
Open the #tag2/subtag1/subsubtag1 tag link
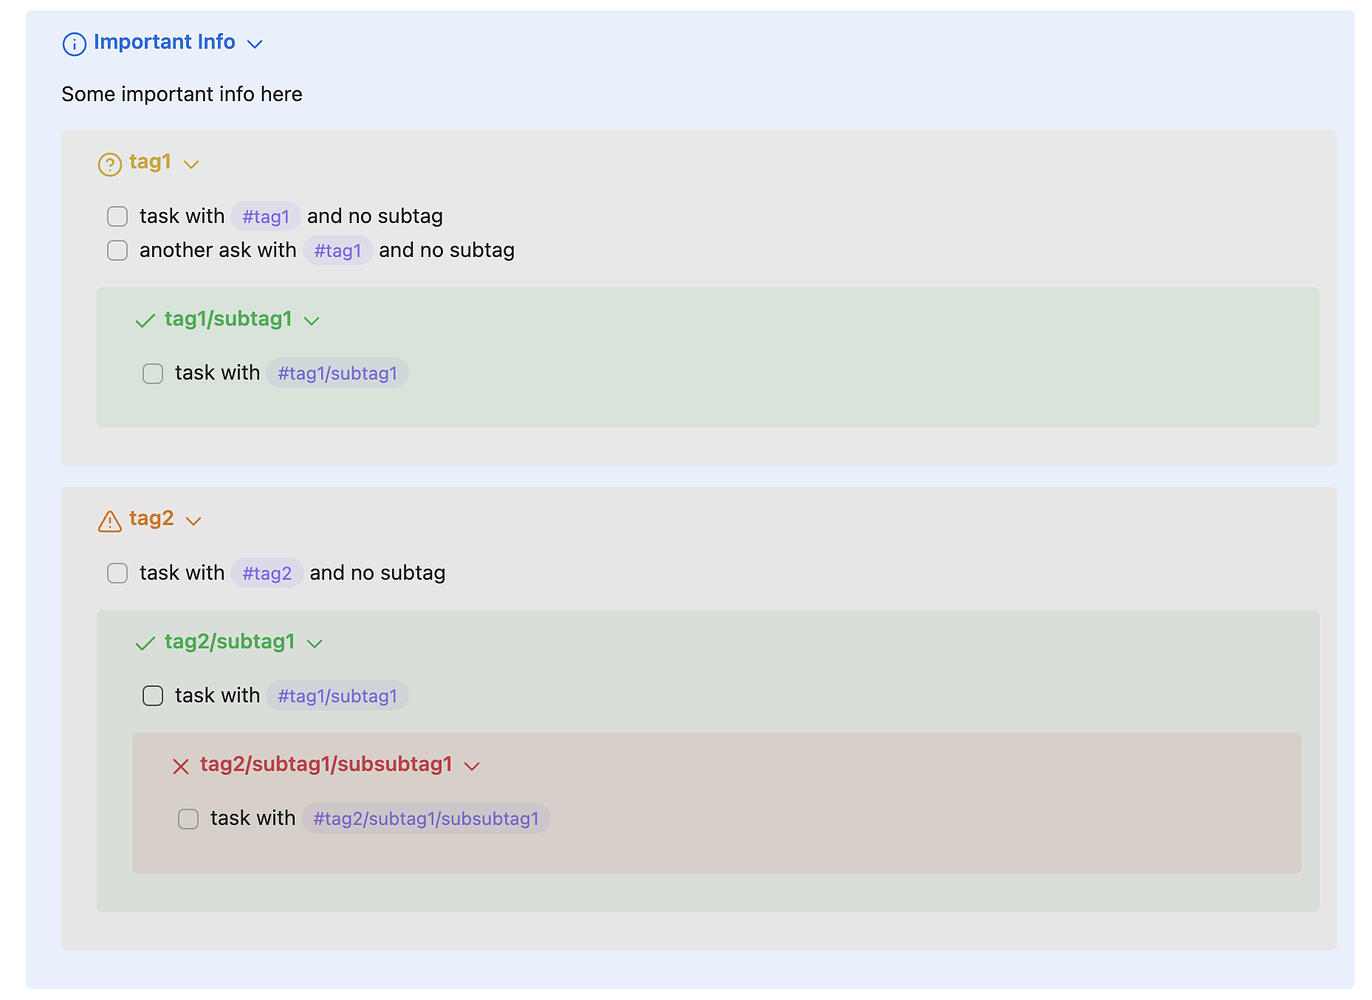[426, 818]
